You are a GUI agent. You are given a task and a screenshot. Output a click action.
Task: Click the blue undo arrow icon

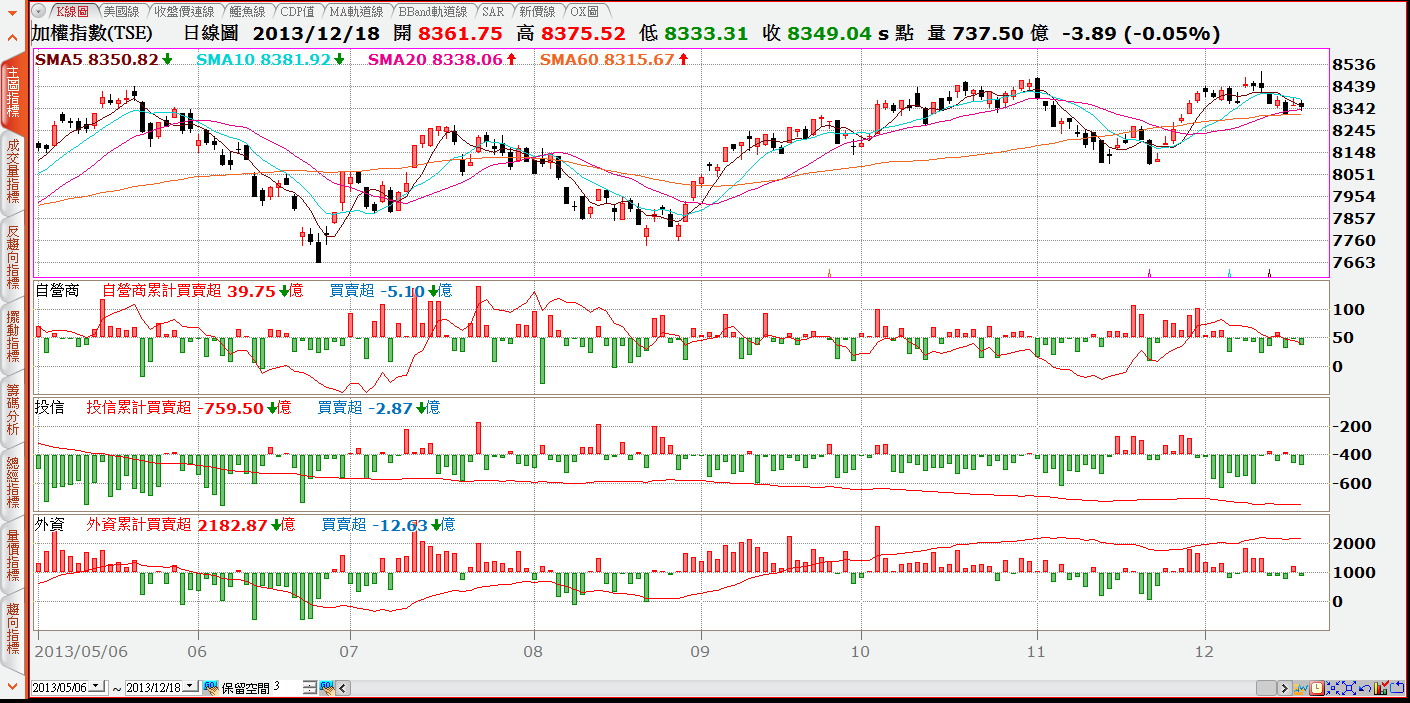tap(1365, 688)
